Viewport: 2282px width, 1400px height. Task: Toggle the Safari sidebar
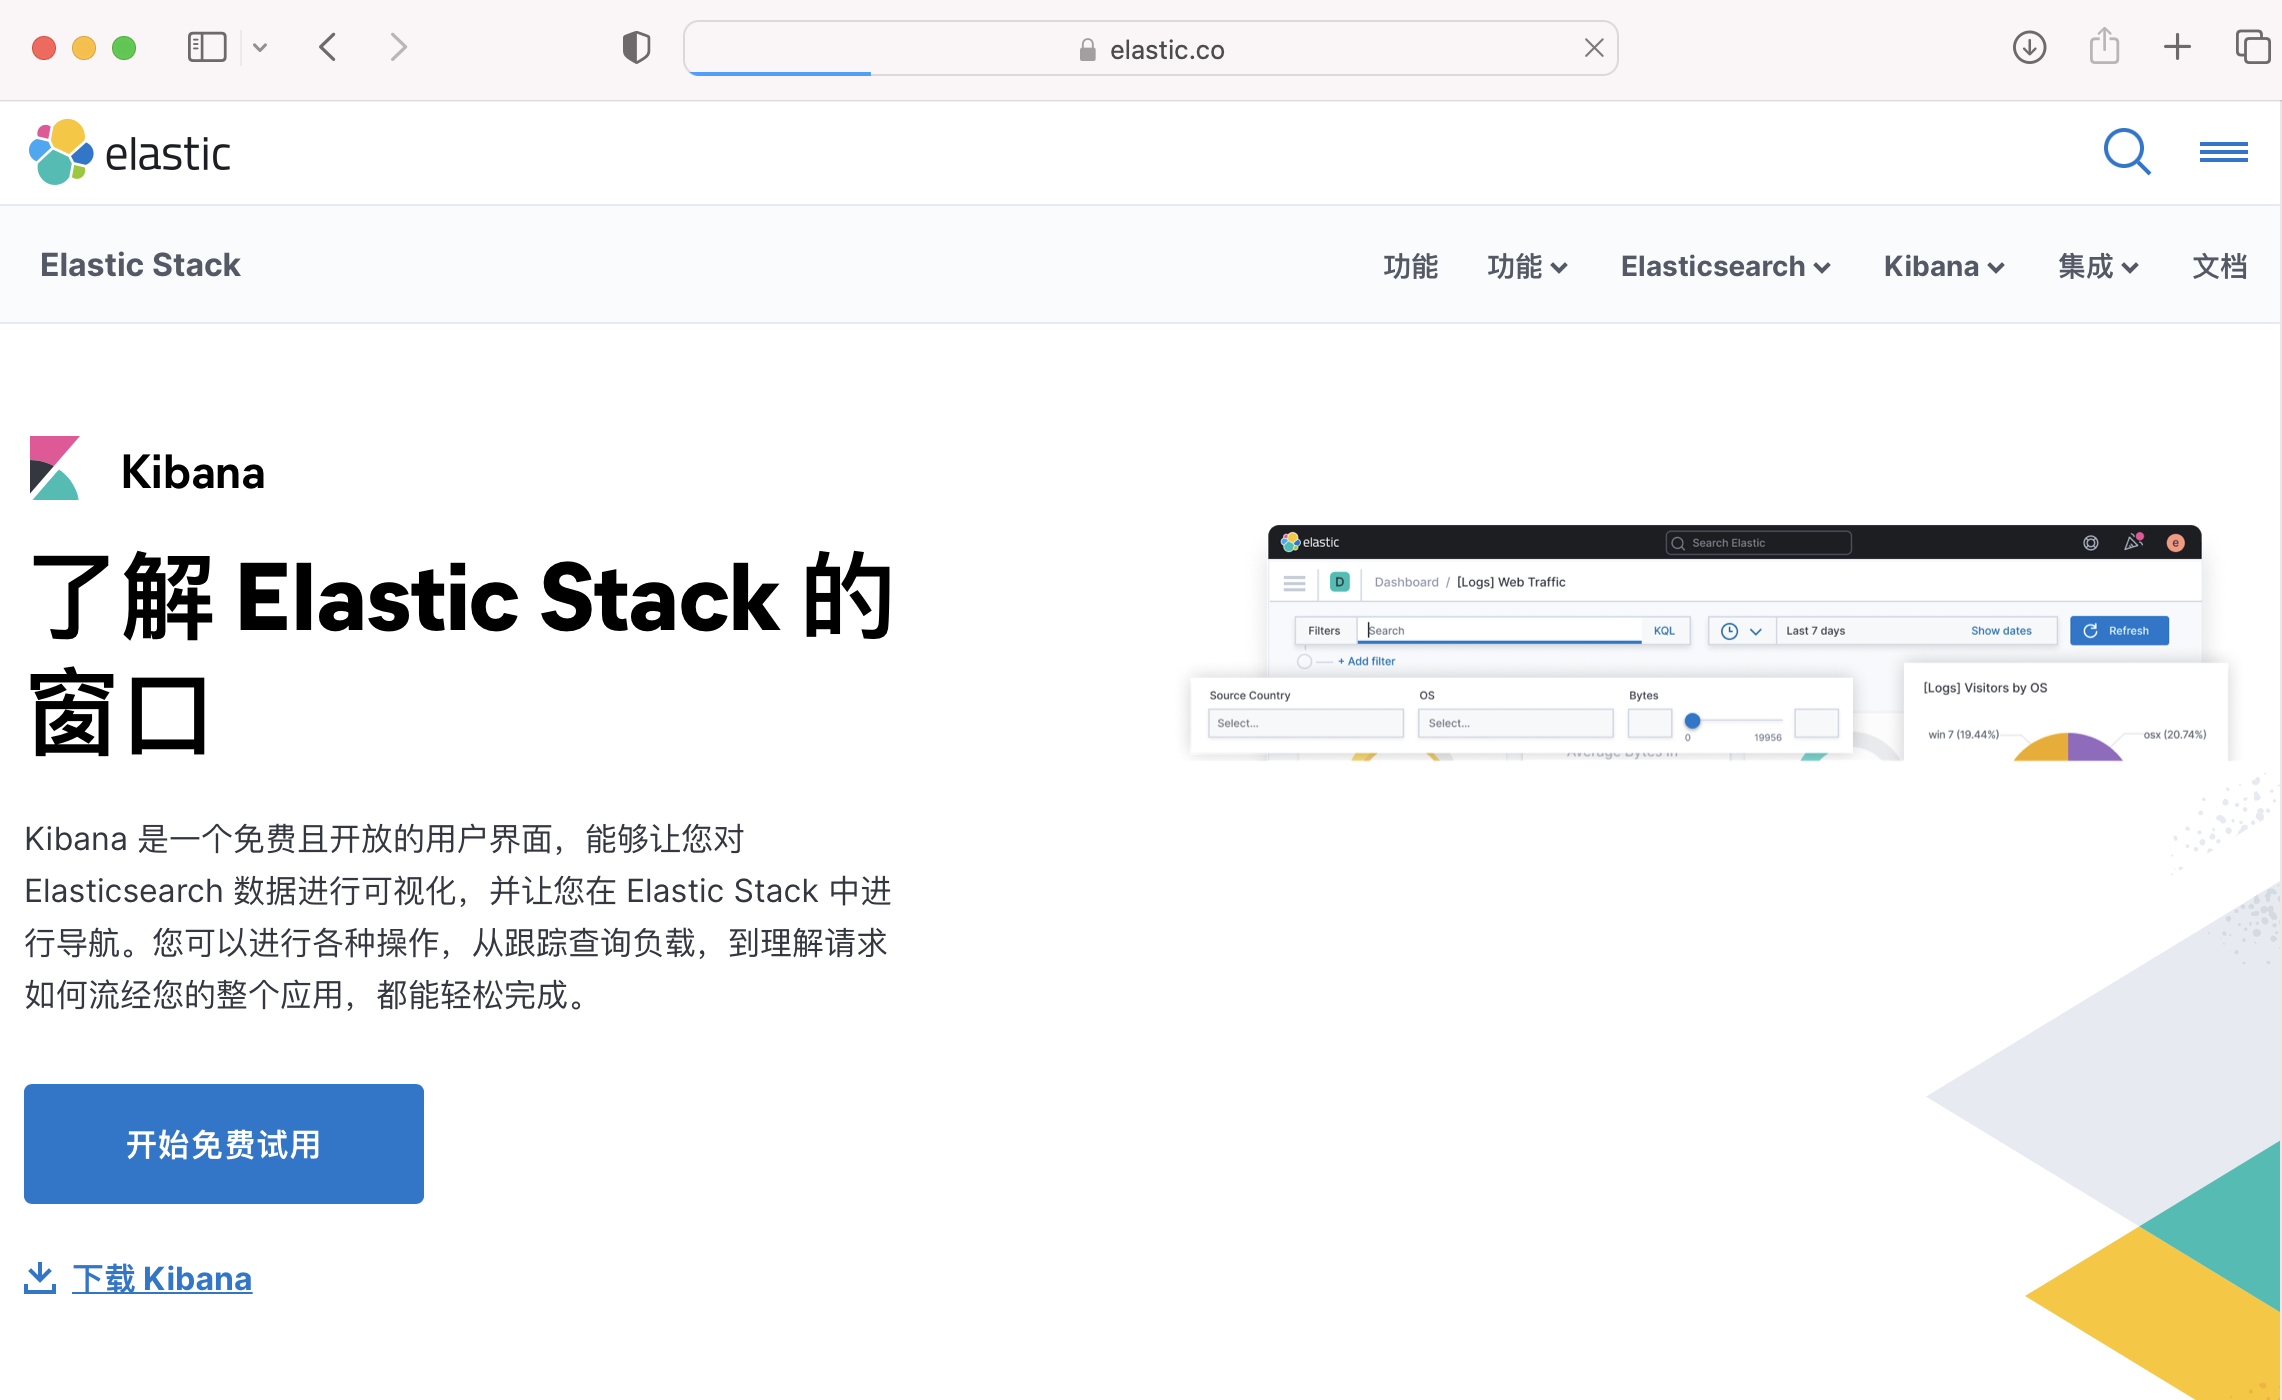[x=207, y=47]
